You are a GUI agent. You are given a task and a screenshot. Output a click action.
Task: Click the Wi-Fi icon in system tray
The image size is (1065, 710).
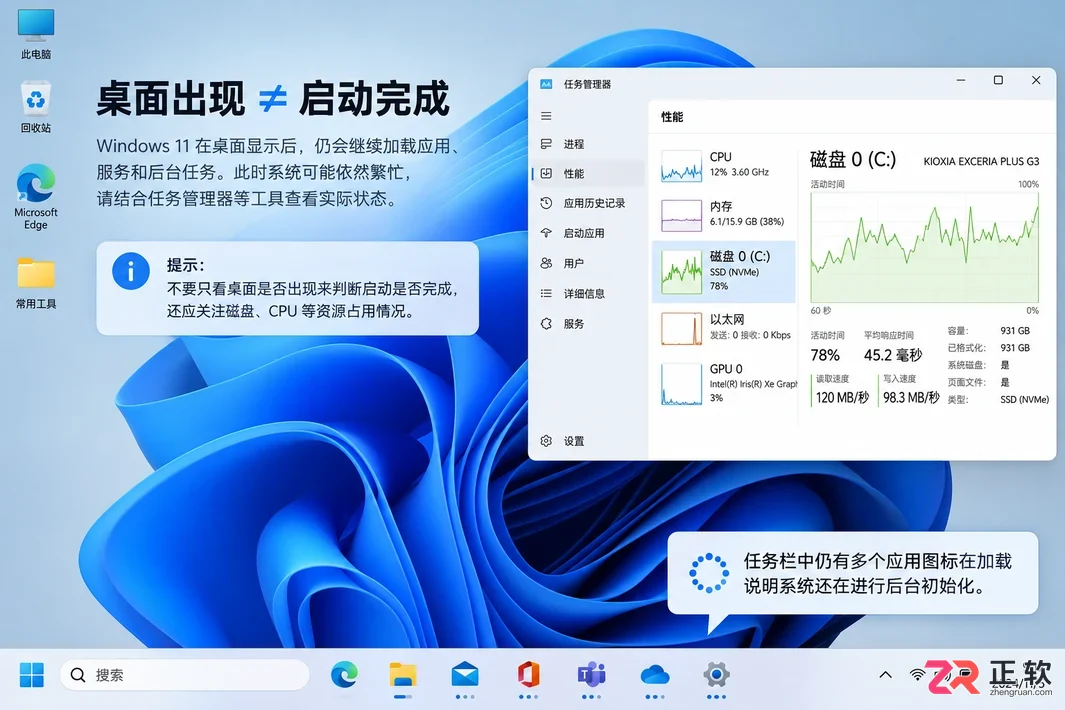coord(918,674)
